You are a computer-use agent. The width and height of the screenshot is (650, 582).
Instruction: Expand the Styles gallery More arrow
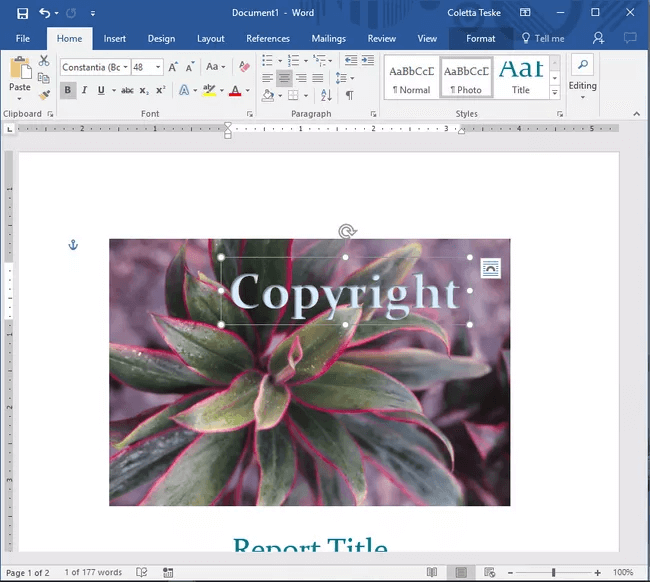pyautogui.click(x=555, y=92)
